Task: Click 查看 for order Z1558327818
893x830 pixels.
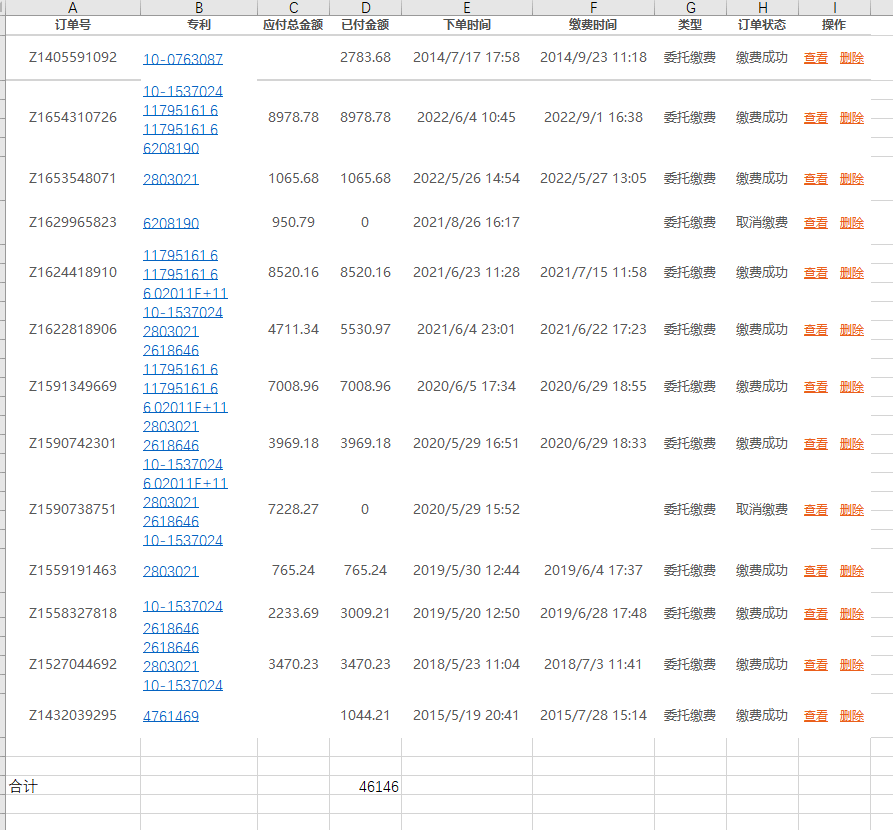Action: click(x=816, y=614)
